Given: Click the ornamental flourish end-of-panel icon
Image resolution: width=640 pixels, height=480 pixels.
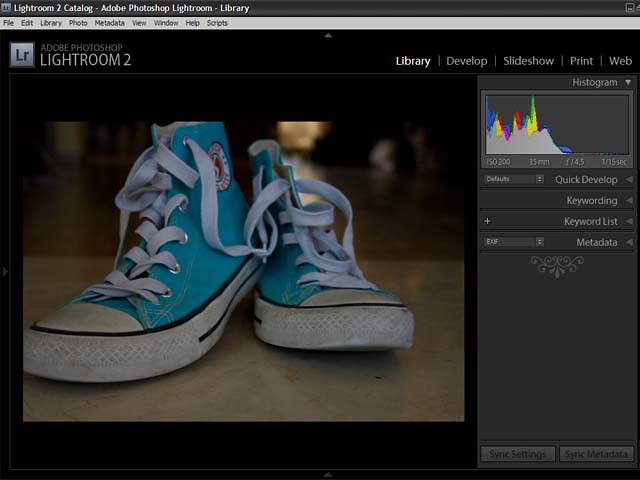Looking at the screenshot, I should coord(557,265).
